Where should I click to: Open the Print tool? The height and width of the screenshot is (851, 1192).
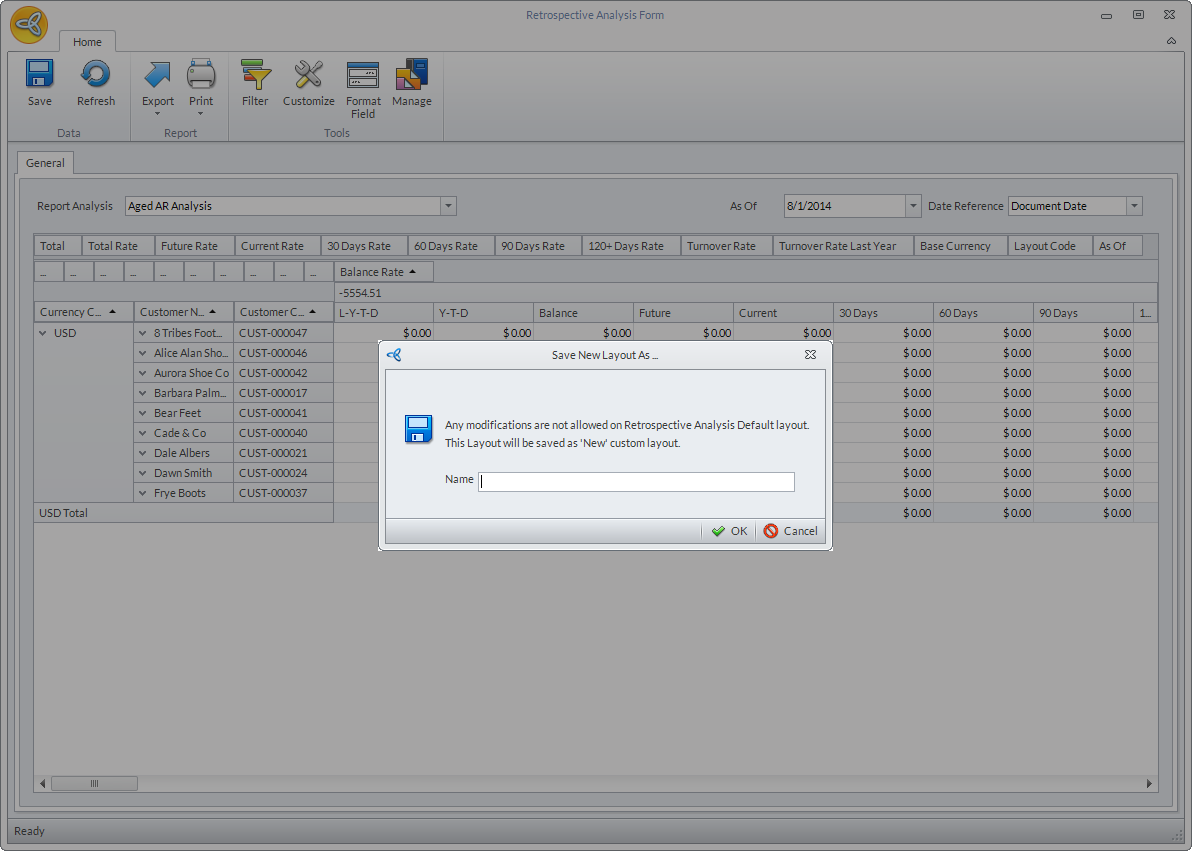coord(201,76)
